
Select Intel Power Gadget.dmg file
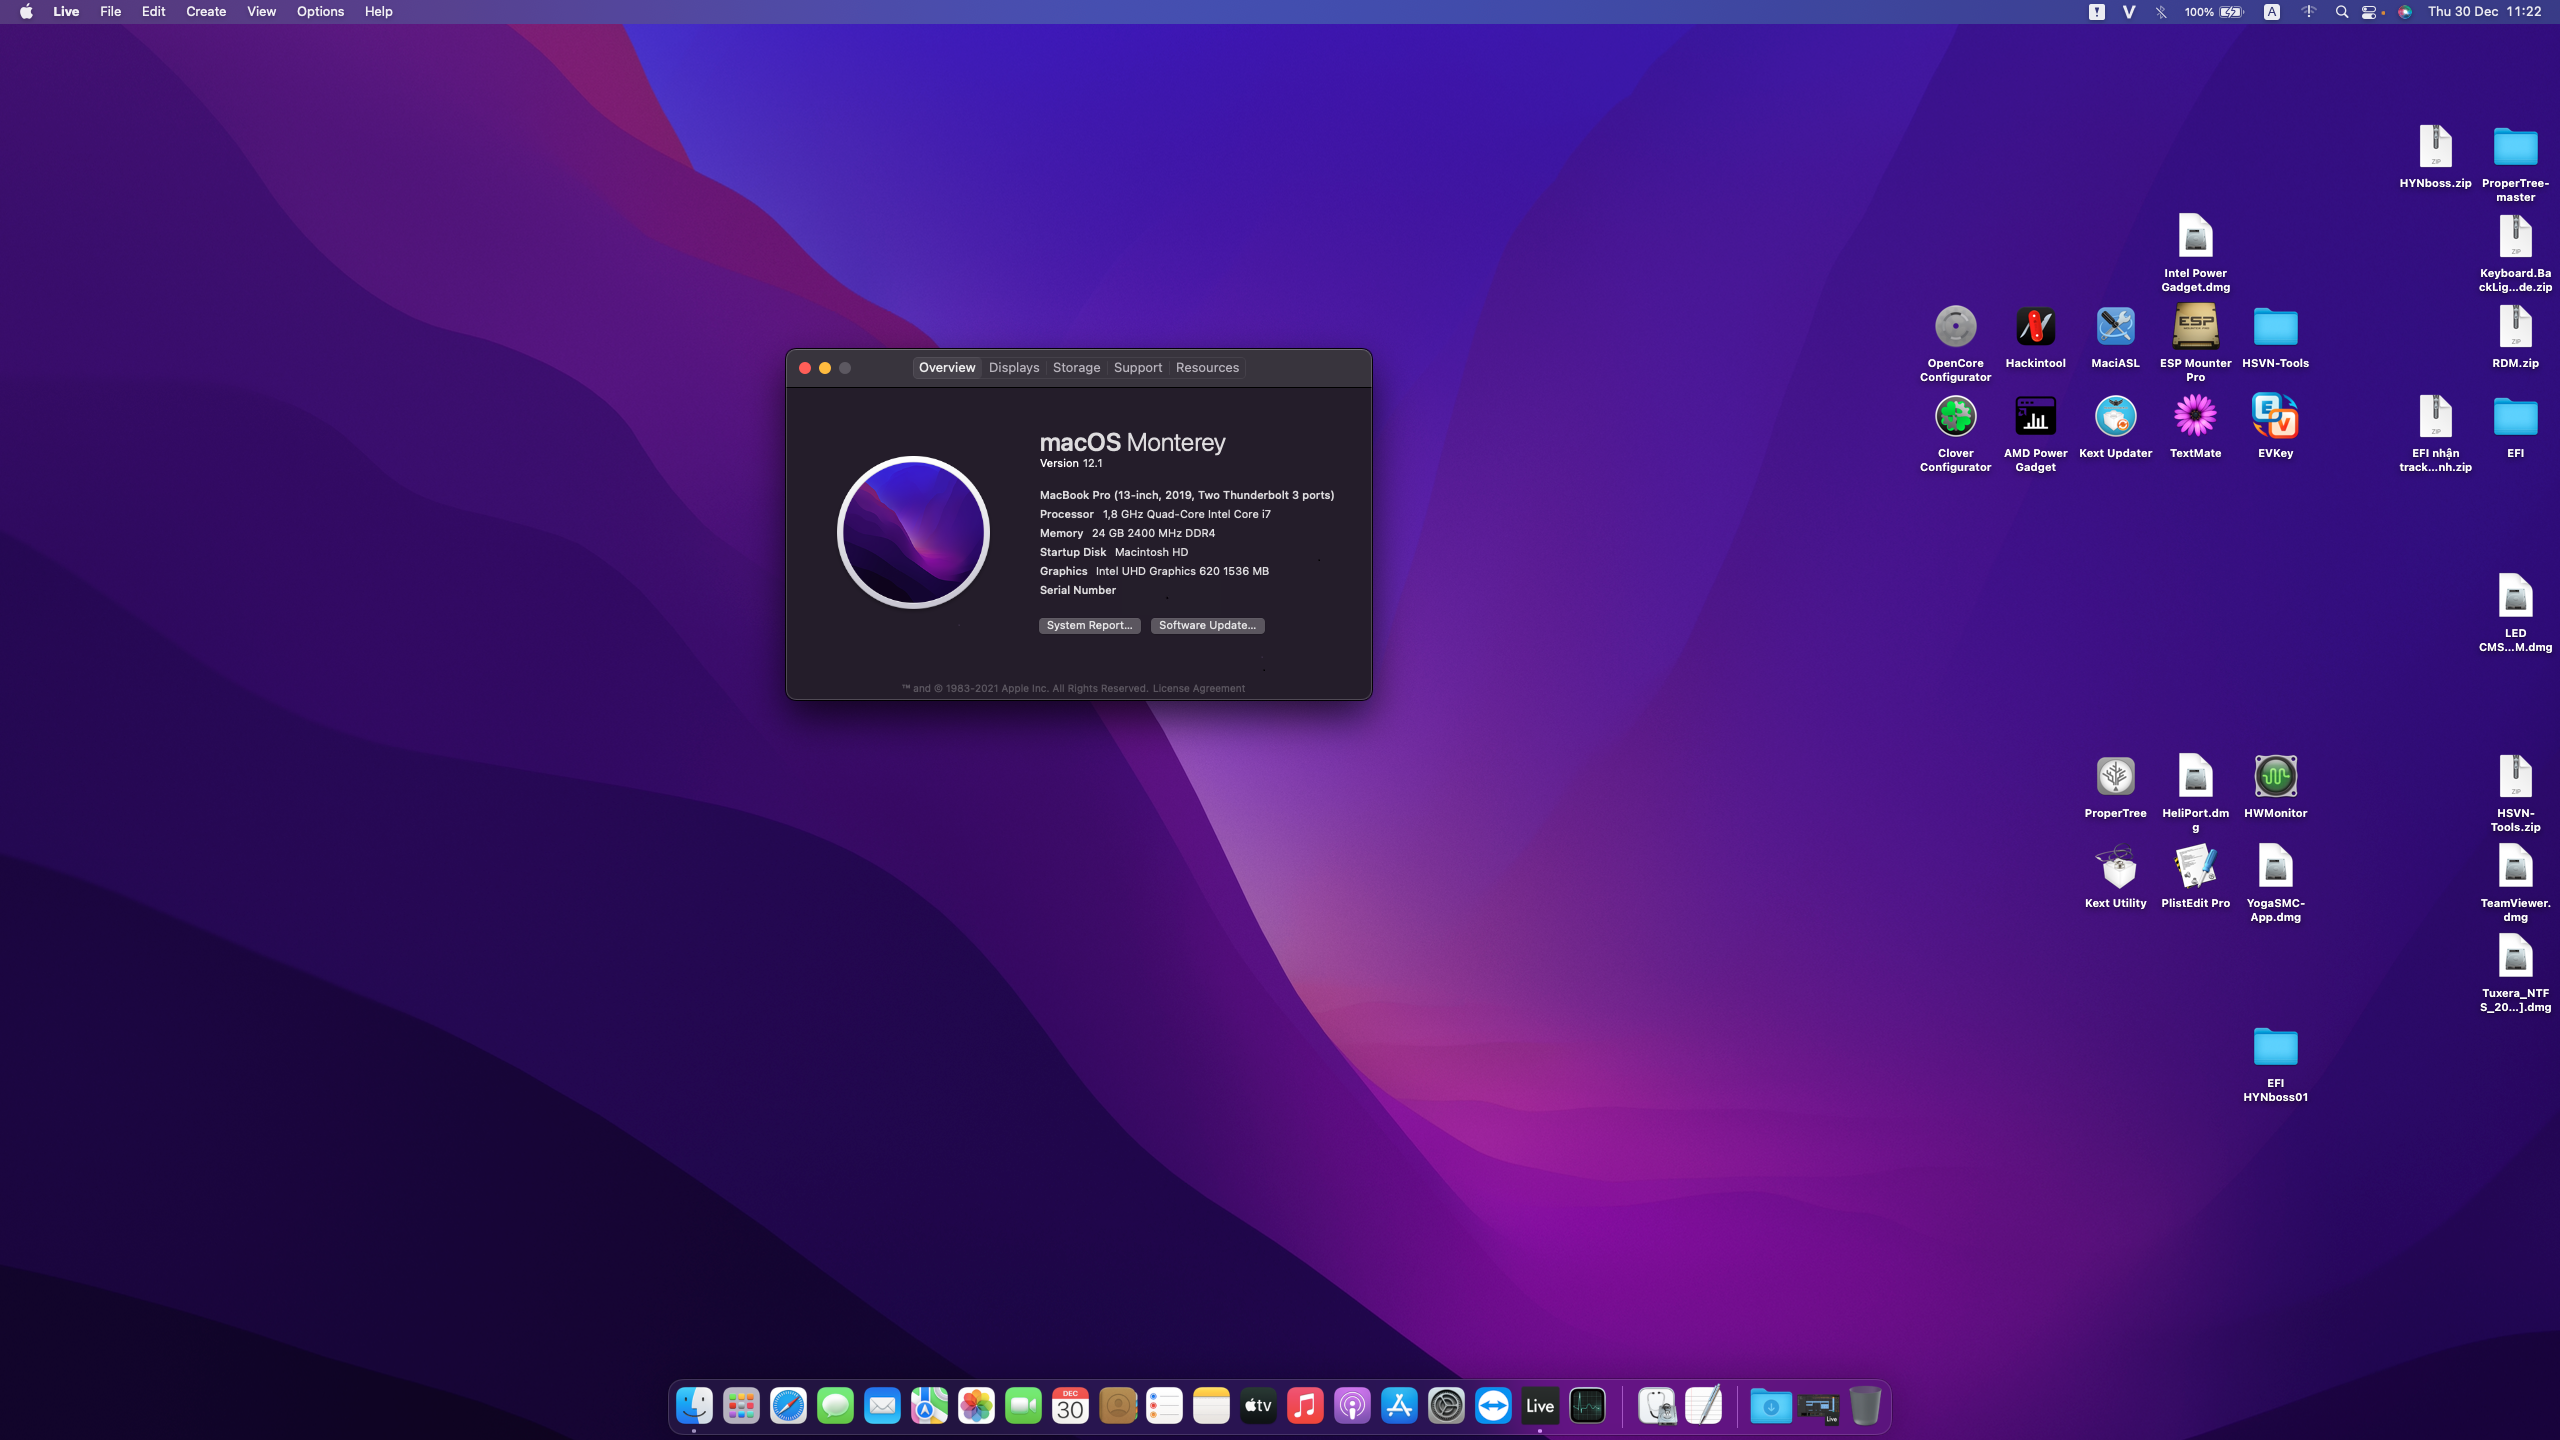[x=2195, y=237]
